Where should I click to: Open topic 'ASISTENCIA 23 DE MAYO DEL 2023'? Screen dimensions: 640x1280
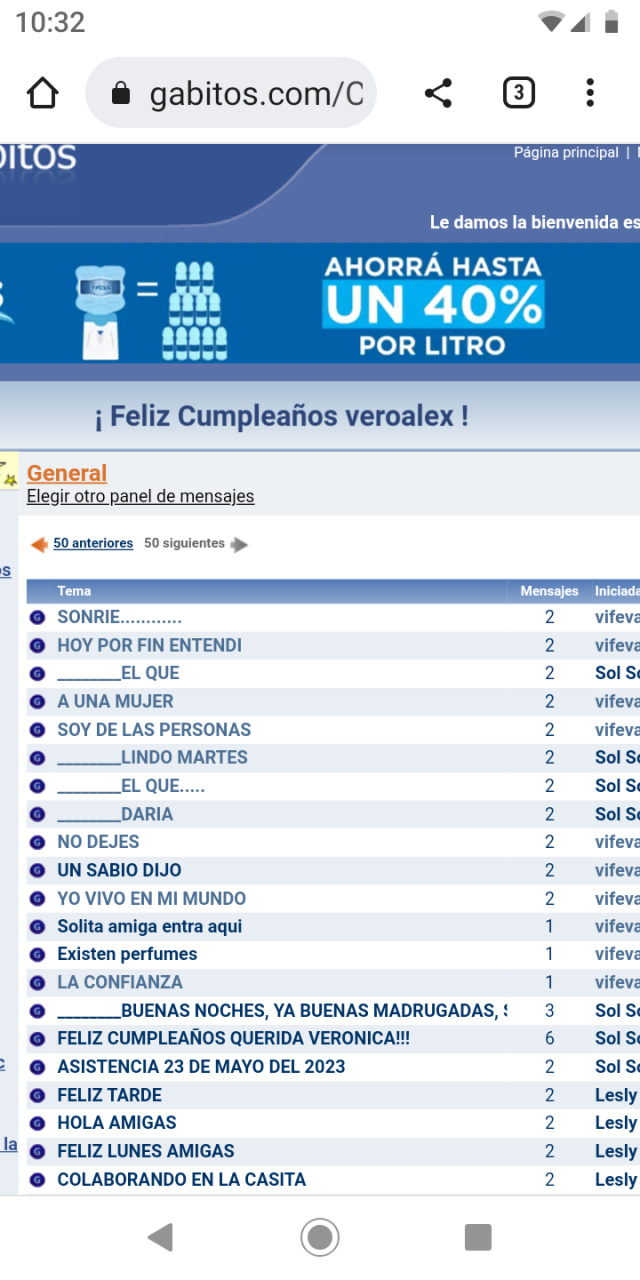point(201,1067)
